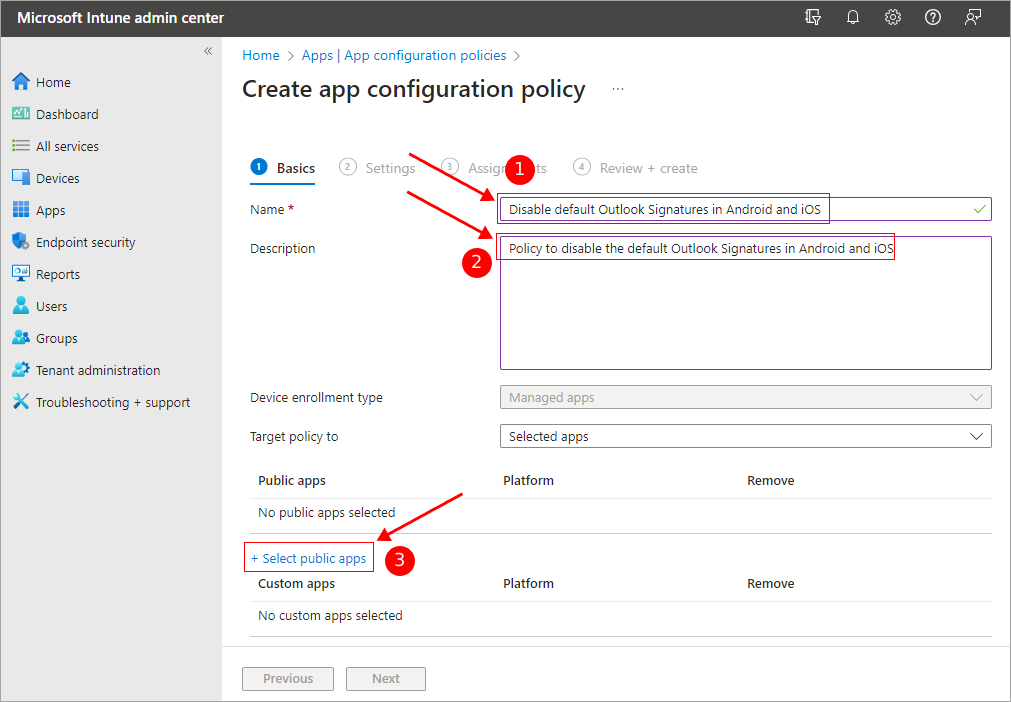Image resolution: width=1011 pixels, height=702 pixels.
Task: Click the Devices monitor icon
Action: (21, 178)
